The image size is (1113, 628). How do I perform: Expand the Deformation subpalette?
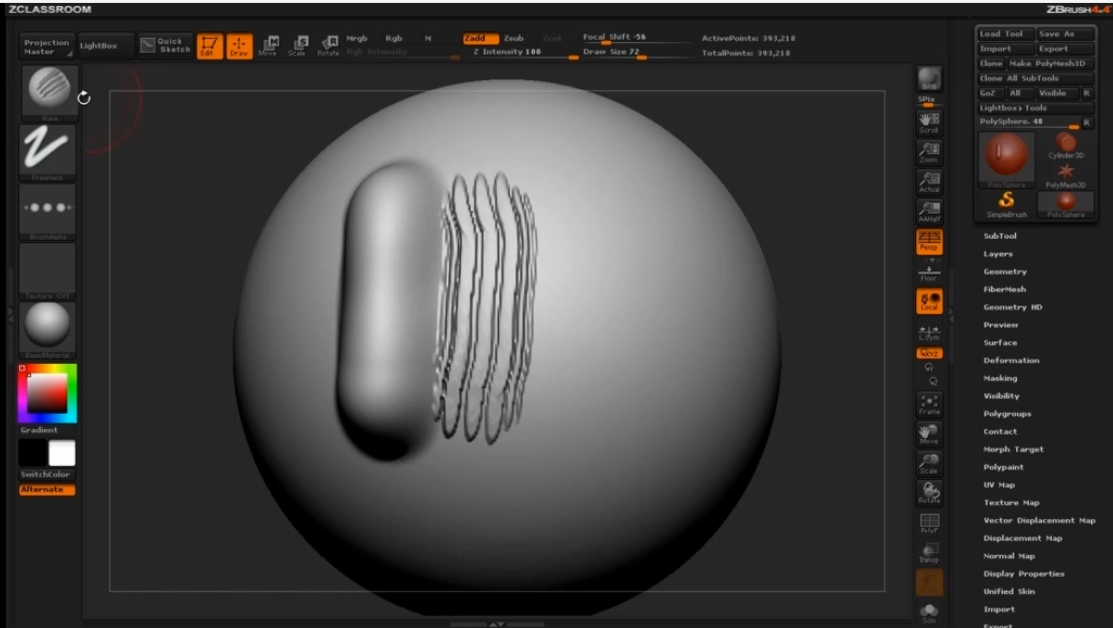[1011, 361]
